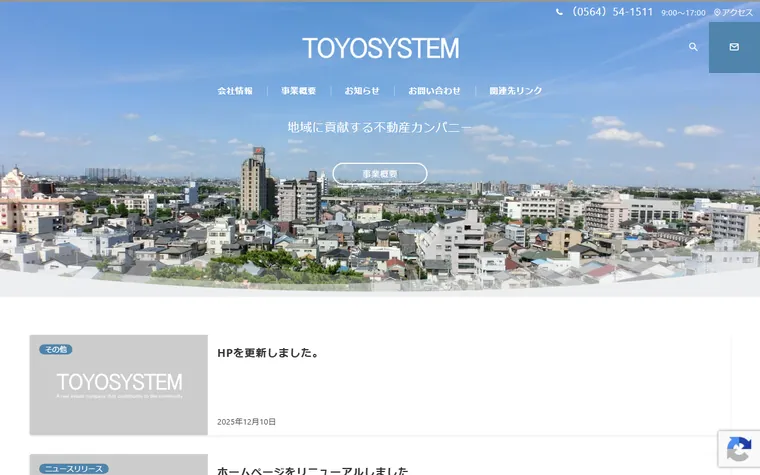Select the お知らせ menu item
This screenshot has width=760, height=475.
(362, 91)
